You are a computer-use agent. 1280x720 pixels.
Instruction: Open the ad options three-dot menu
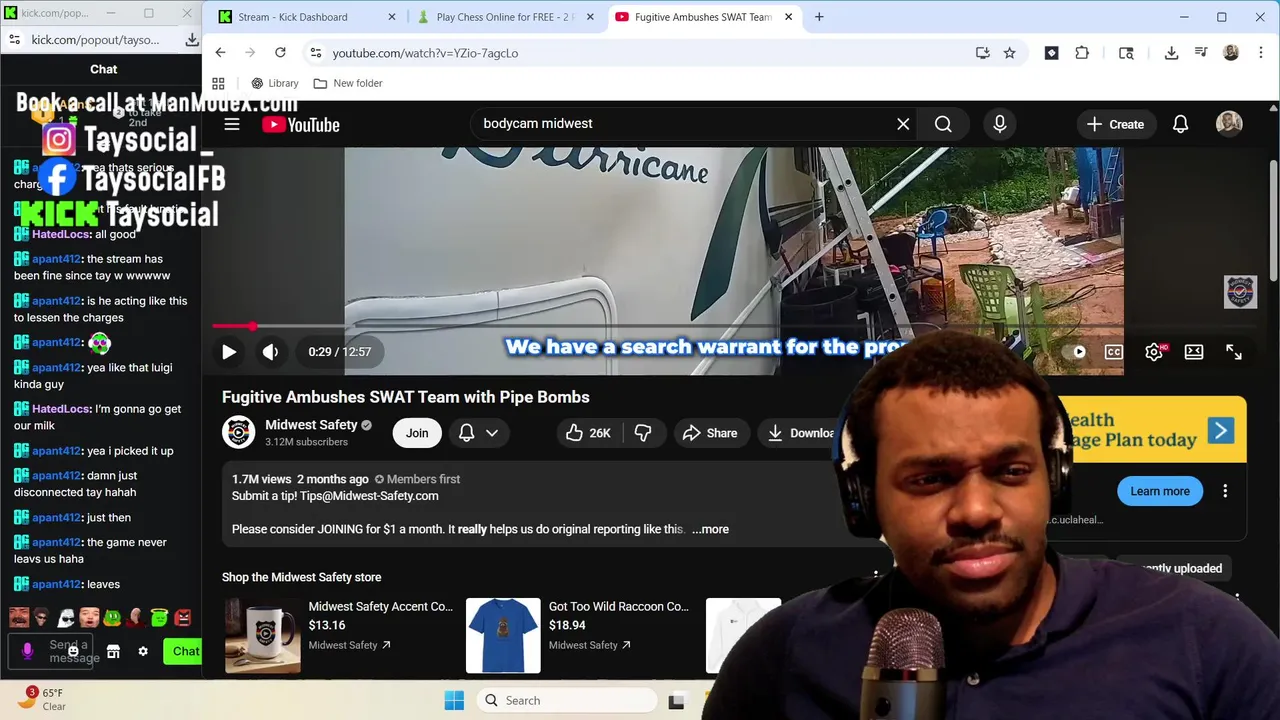pos(1225,491)
